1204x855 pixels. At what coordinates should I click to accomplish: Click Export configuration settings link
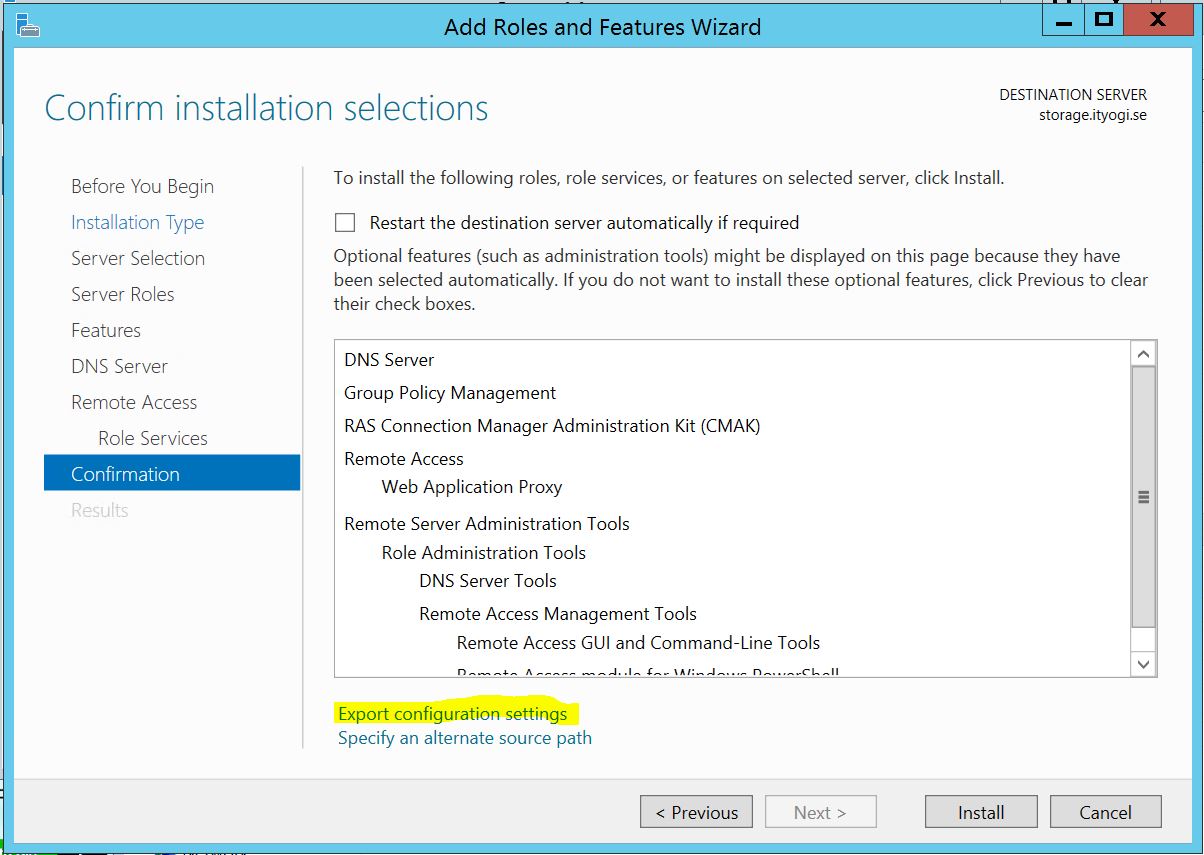pyautogui.click(x=452, y=714)
